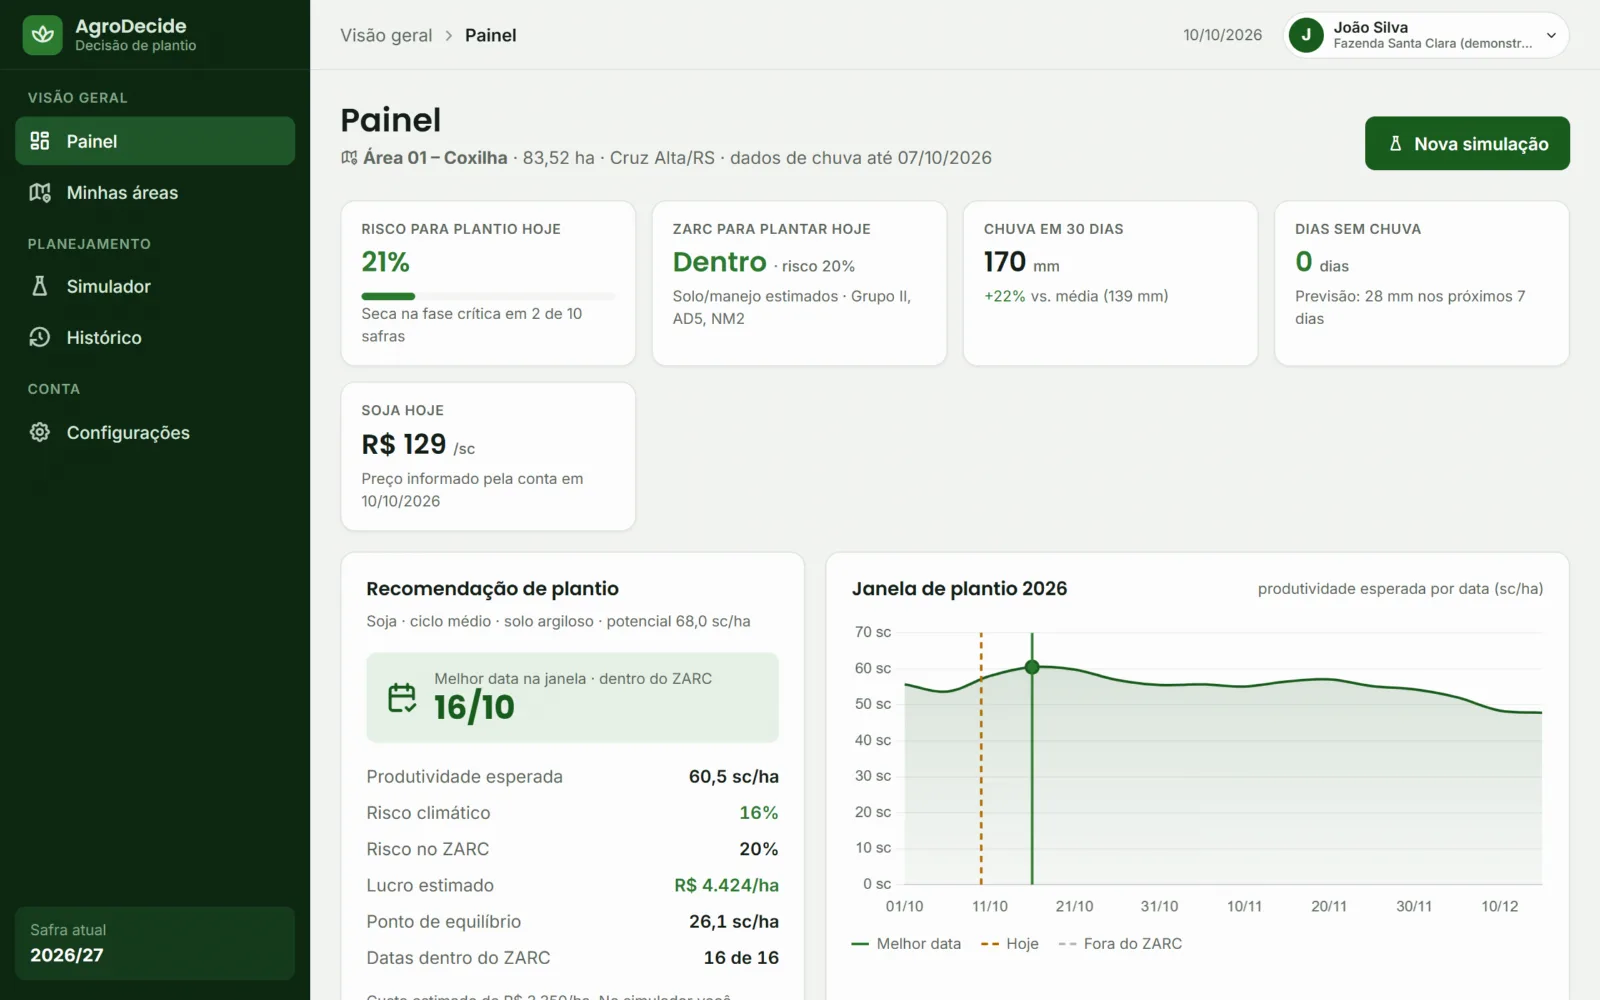Click the Janela de plantio 2026 heading
The width and height of the screenshot is (1600, 1000).
tap(960, 589)
